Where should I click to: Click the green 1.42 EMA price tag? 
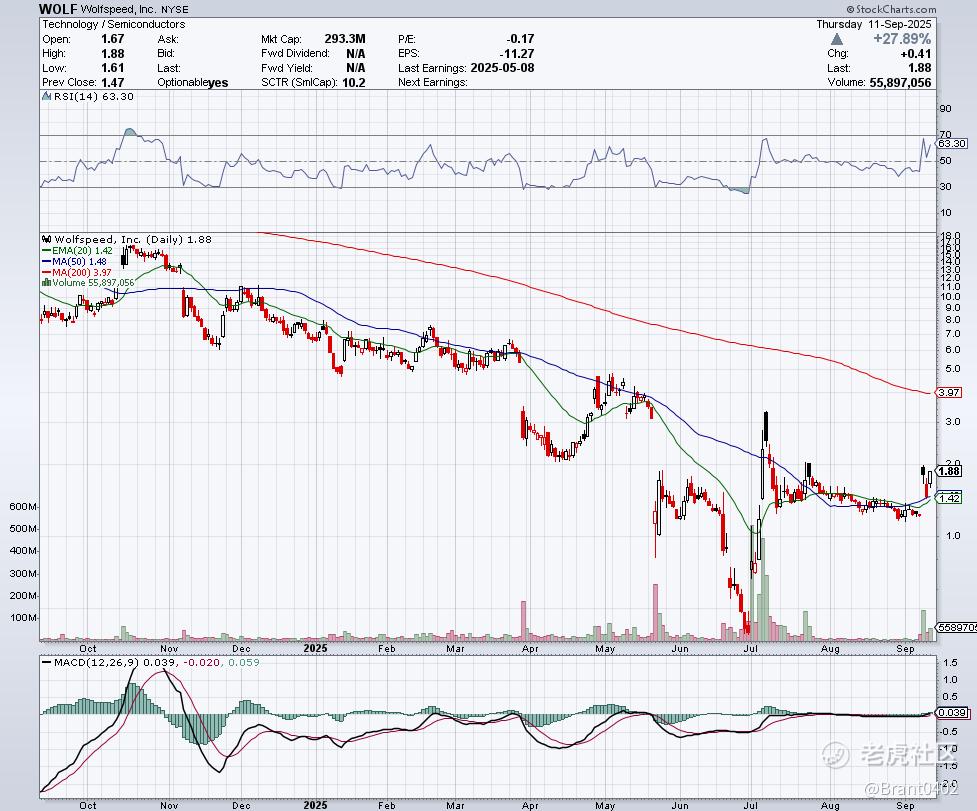950,498
